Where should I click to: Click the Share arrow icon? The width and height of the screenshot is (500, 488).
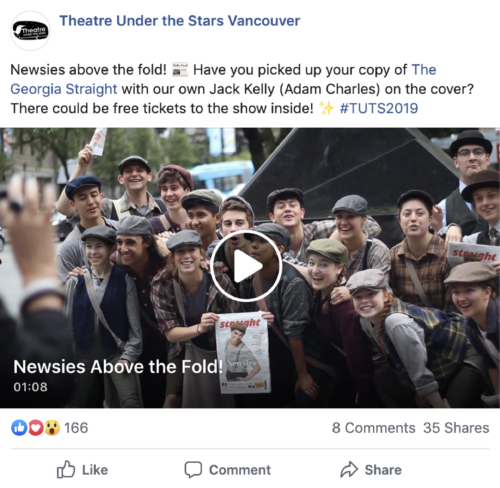pyautogui.click(x=349, y=469)
